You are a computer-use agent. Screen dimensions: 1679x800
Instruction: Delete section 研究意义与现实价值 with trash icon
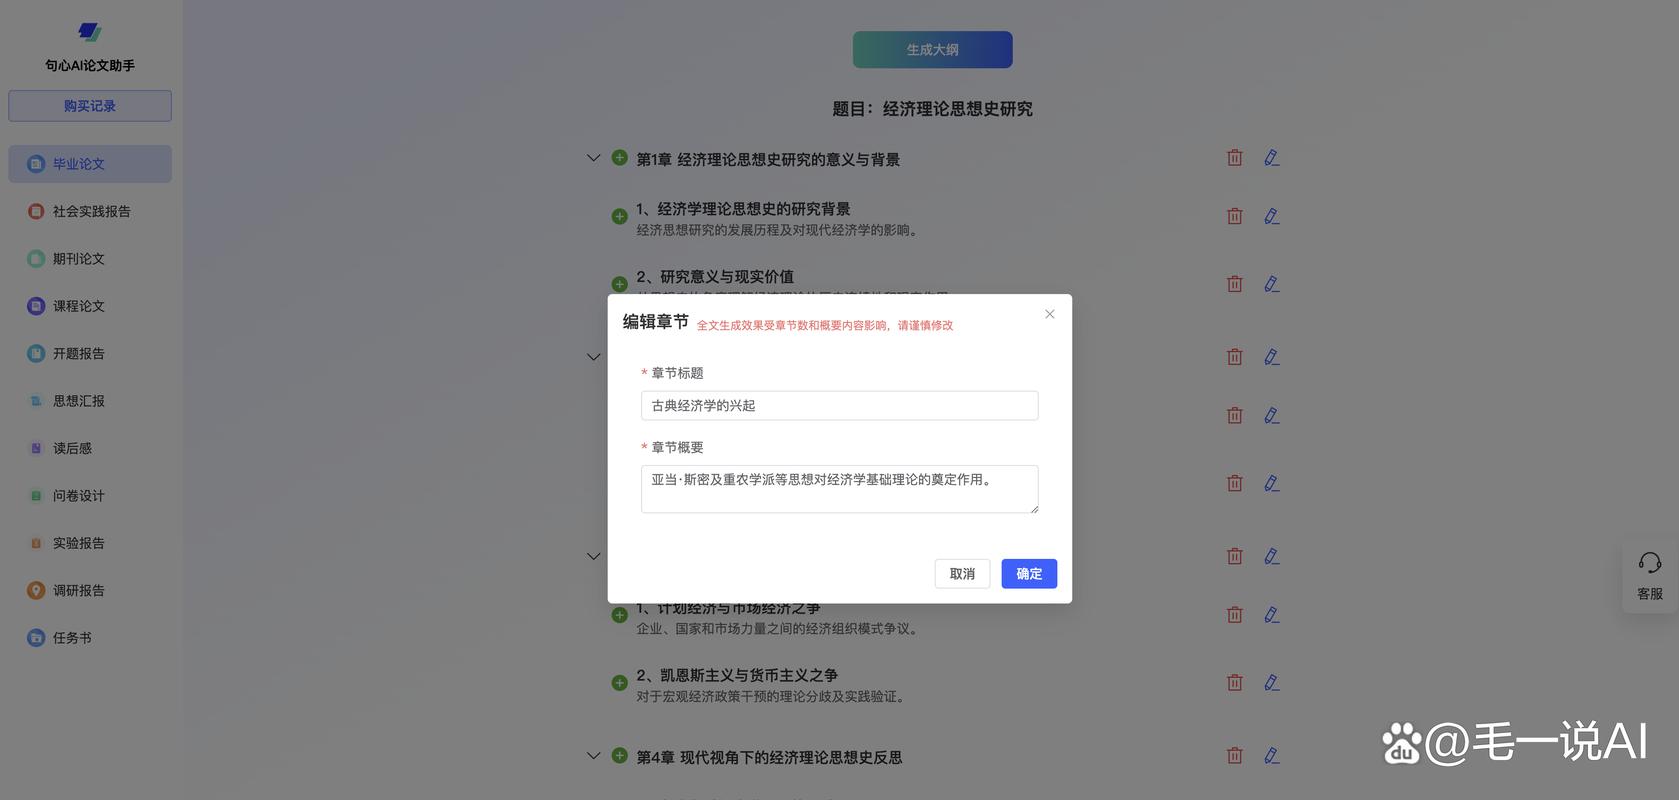click(1235, 284)
